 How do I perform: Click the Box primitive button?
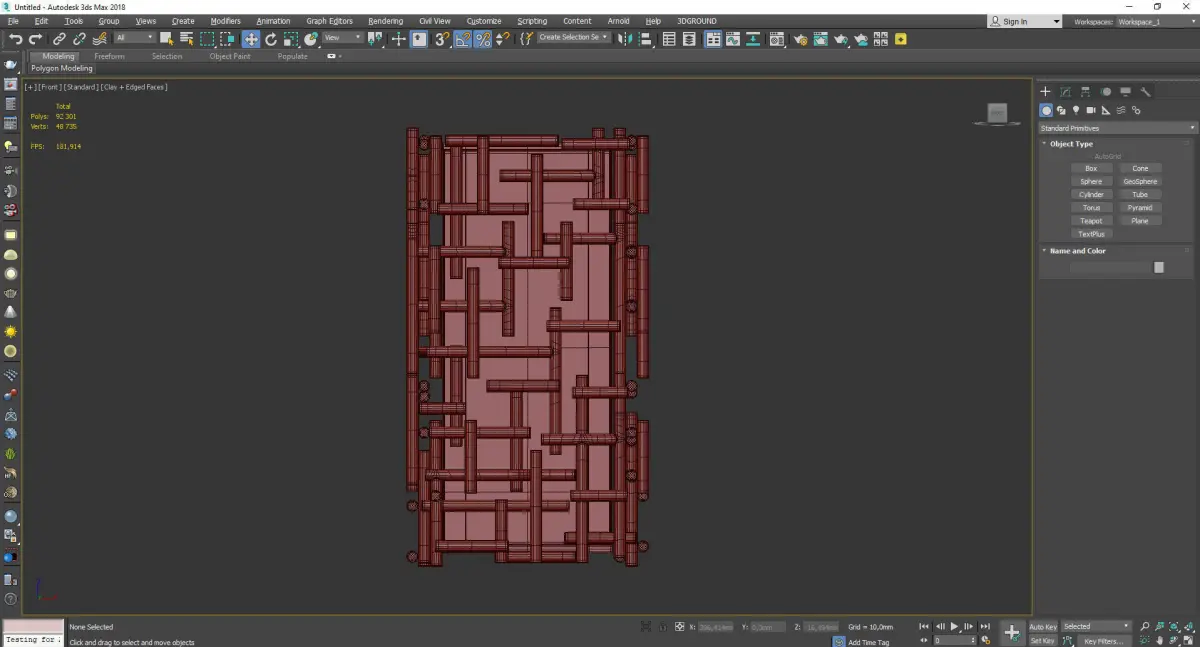[1091, 168]
